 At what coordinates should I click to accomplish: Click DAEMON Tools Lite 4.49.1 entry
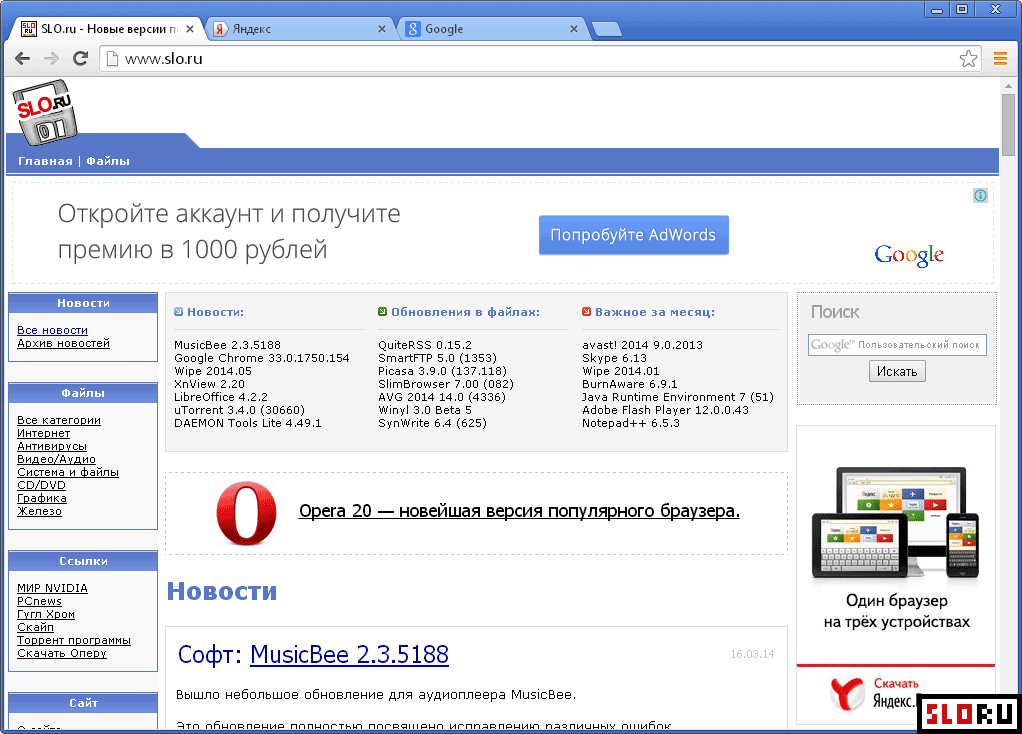coord(248,423)
